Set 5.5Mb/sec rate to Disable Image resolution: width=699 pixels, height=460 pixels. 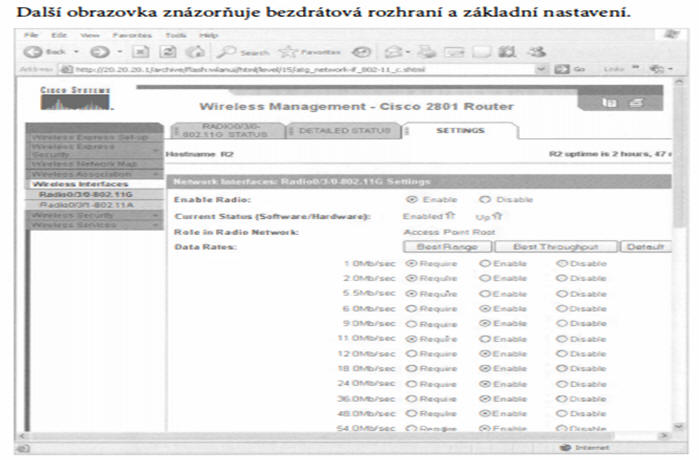point(562,294)
